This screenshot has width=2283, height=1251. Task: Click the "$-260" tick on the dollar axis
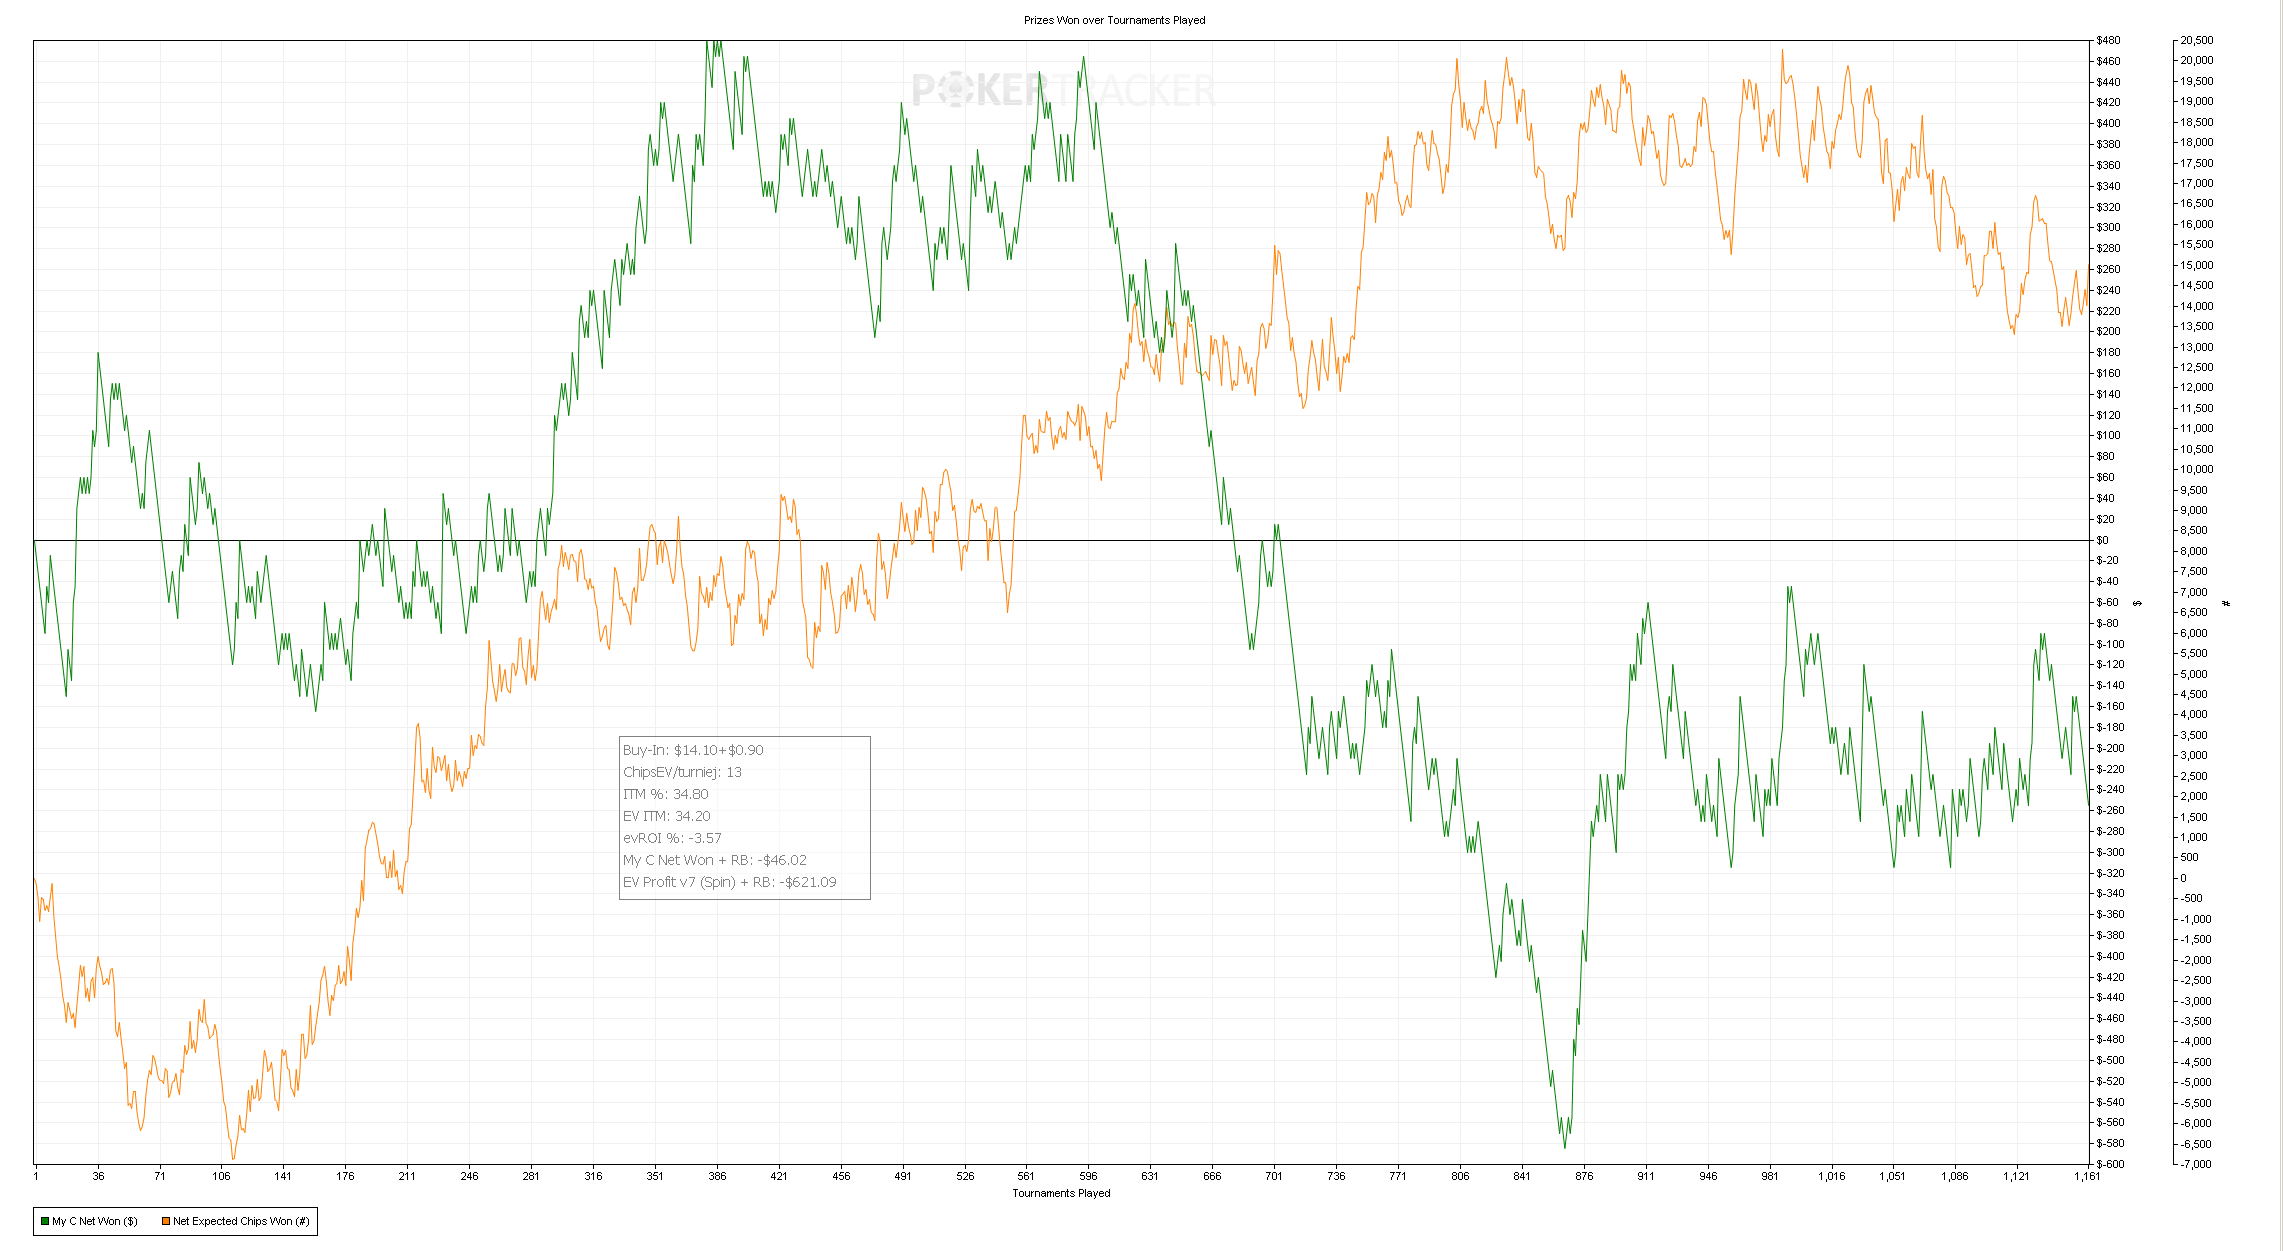[2110, 810]
